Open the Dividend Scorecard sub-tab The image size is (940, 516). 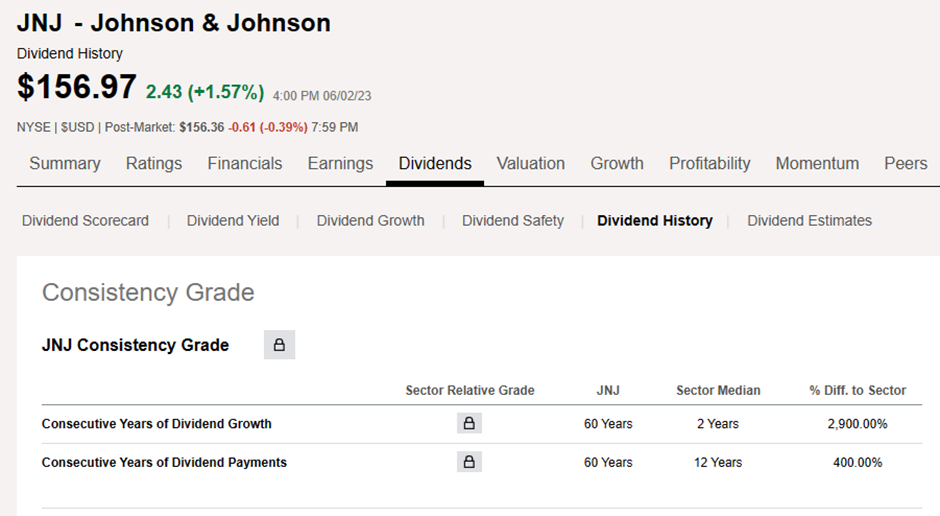pyautogui.click(x=85, y=221)
